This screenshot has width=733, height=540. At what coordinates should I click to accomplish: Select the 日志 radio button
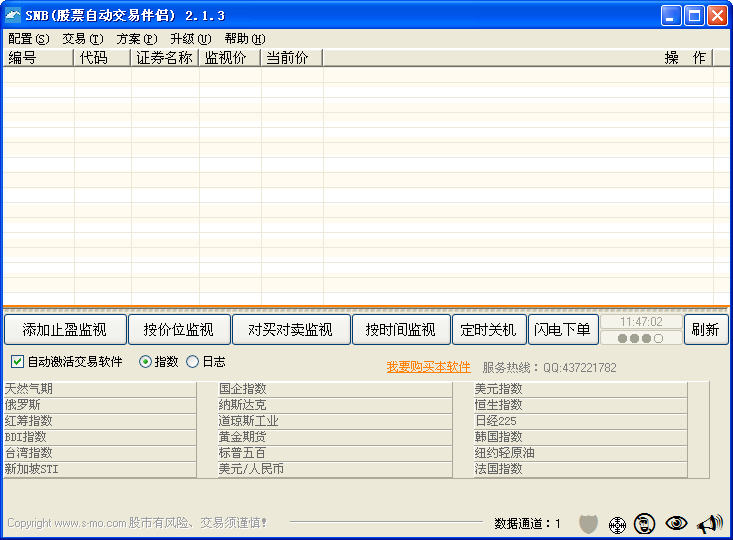(x=193, y=362)
